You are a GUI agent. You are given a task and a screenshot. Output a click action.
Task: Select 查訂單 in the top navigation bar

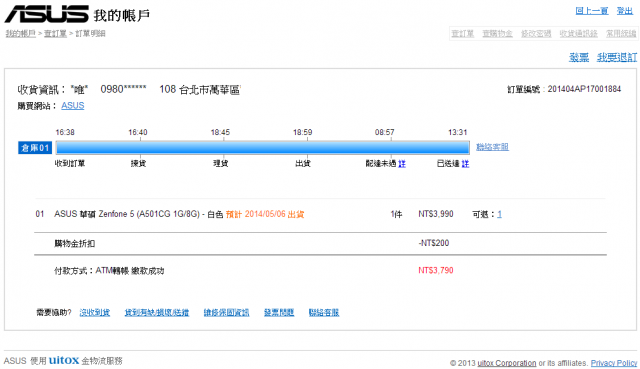[x=462, y=33]
